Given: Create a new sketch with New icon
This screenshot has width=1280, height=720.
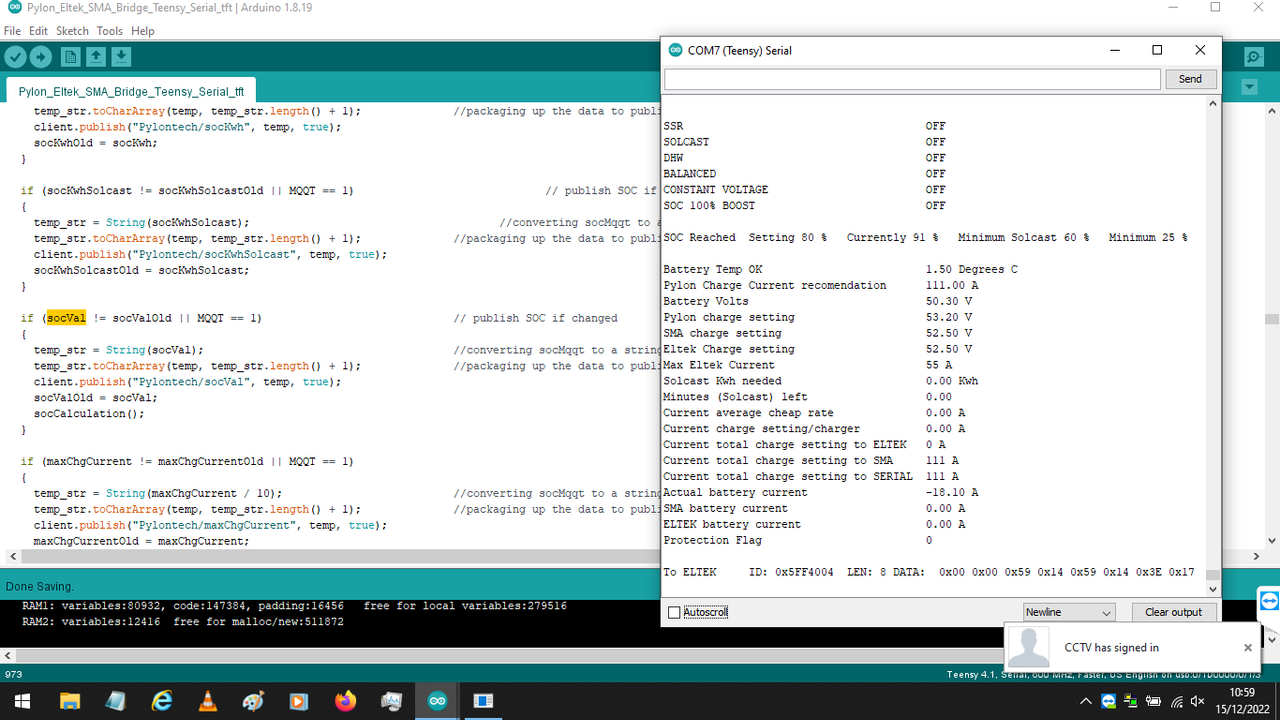Looking at the screenshot, I should pyautogui.click(x=71, y=57).
